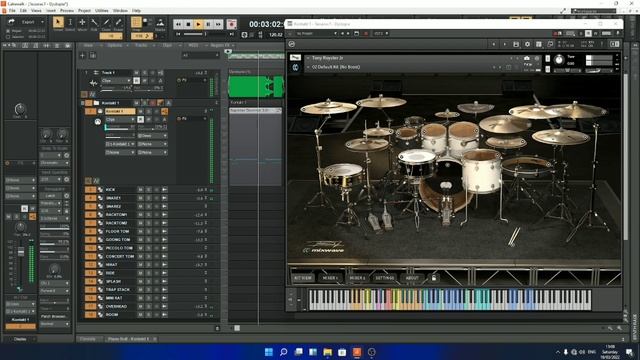Switch to the MIXER 1 tab
The width and height of the screenshot is (640, 360).
pos(330,278)
